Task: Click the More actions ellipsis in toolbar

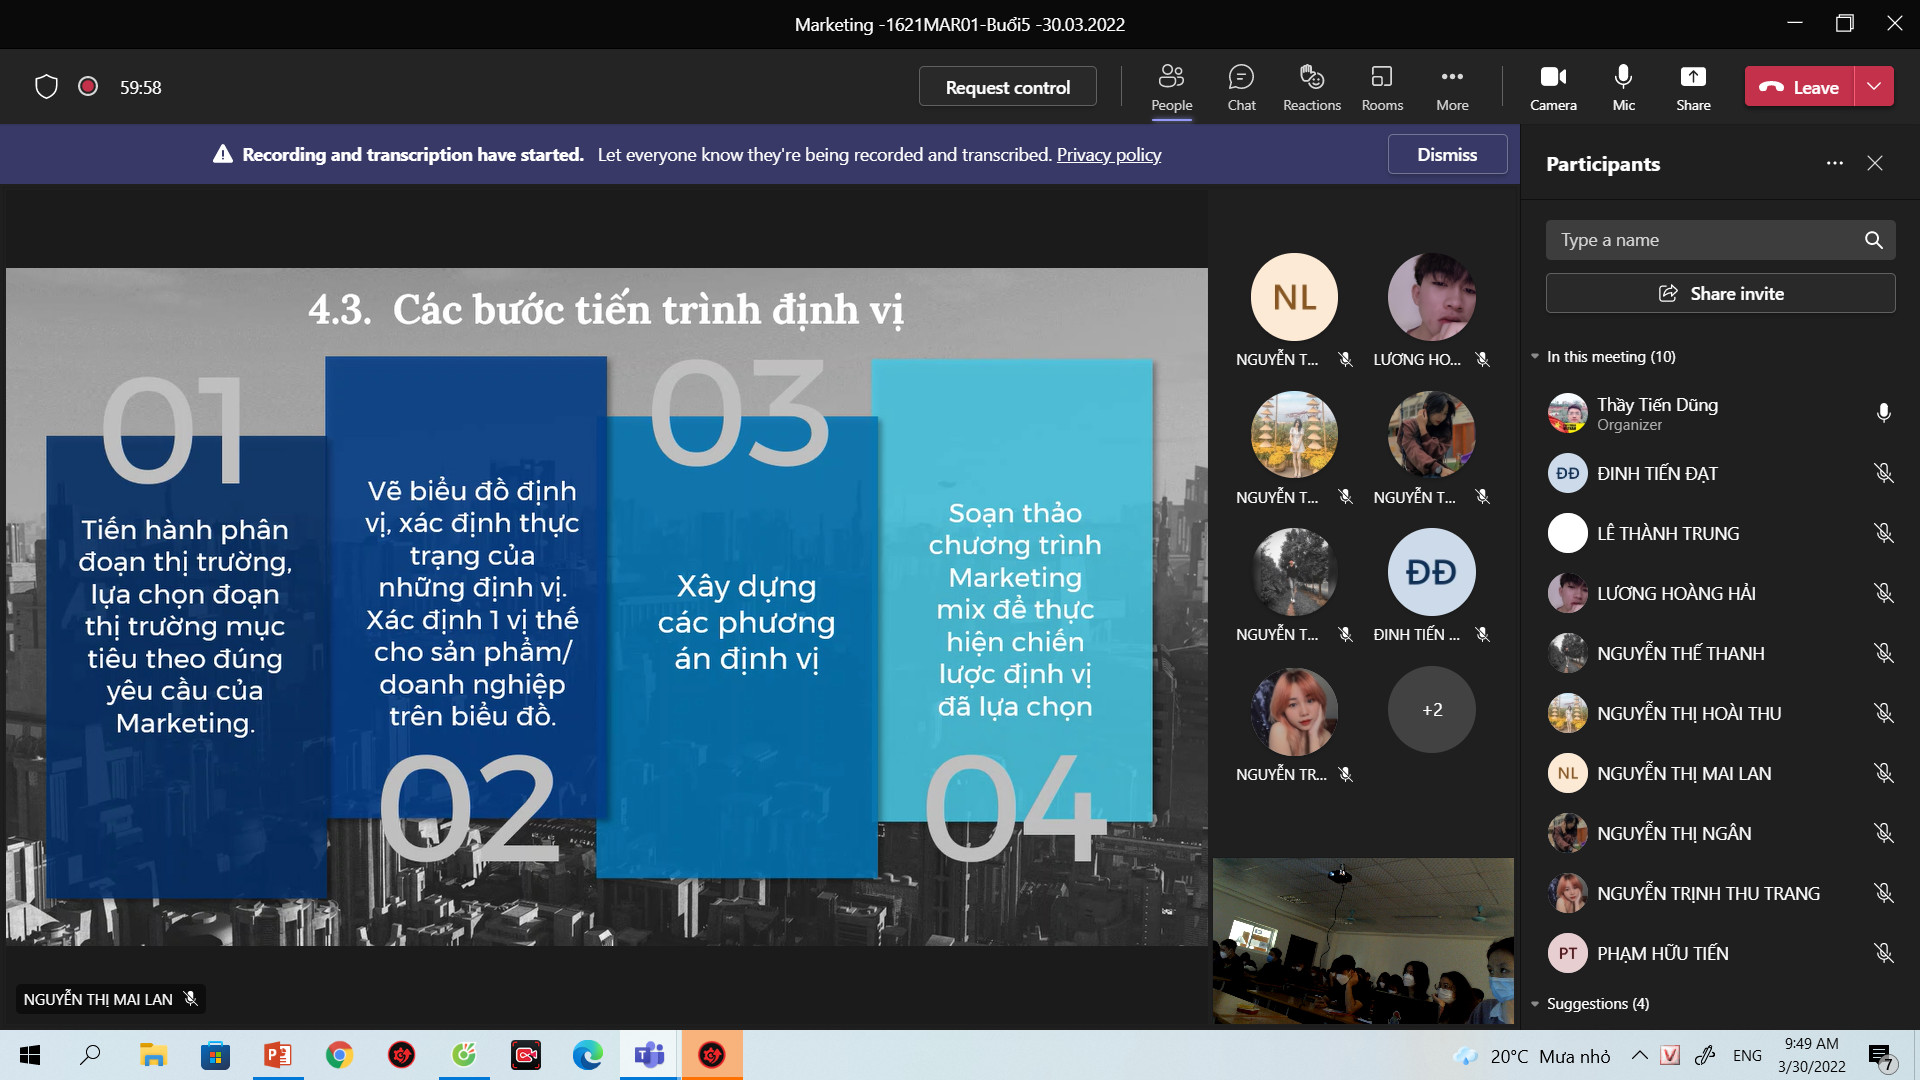Action: pos(1452,87)
